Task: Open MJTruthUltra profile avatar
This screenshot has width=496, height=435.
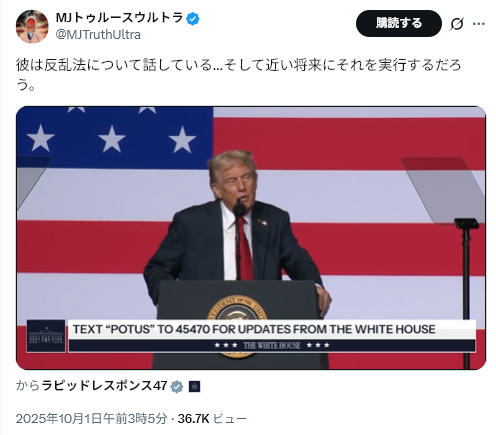Action: point(32,26)
